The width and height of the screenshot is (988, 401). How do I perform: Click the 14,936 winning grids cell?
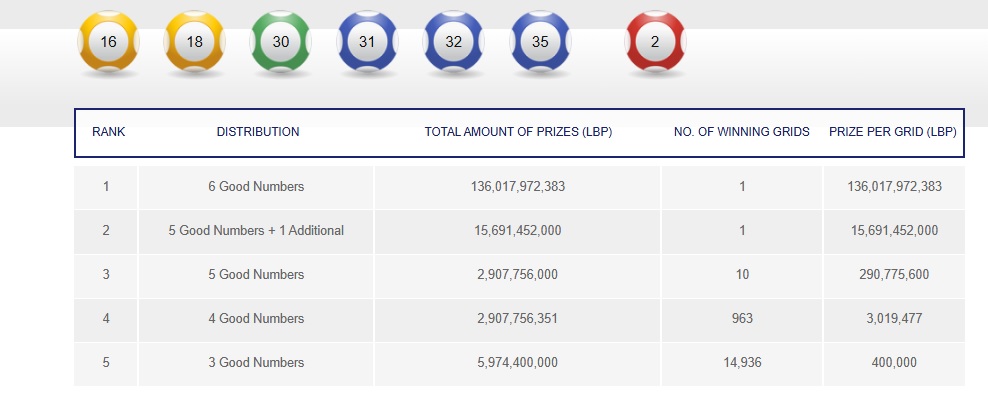pos(742,363)
